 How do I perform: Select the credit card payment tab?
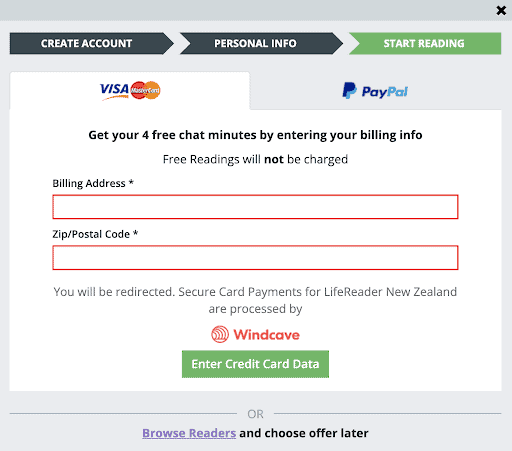click(130, 90)
